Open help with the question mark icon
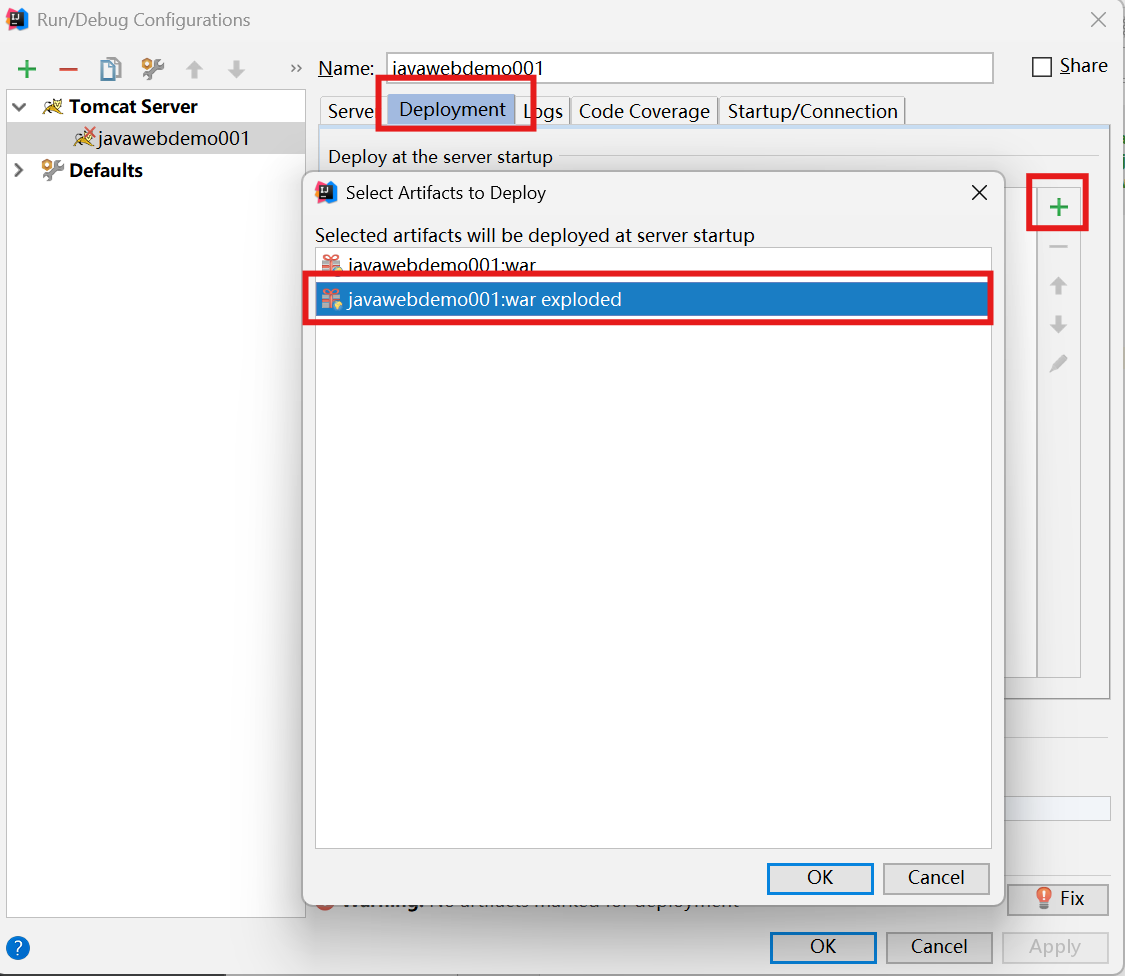1125x976 pixels. [x=18, y=948]
